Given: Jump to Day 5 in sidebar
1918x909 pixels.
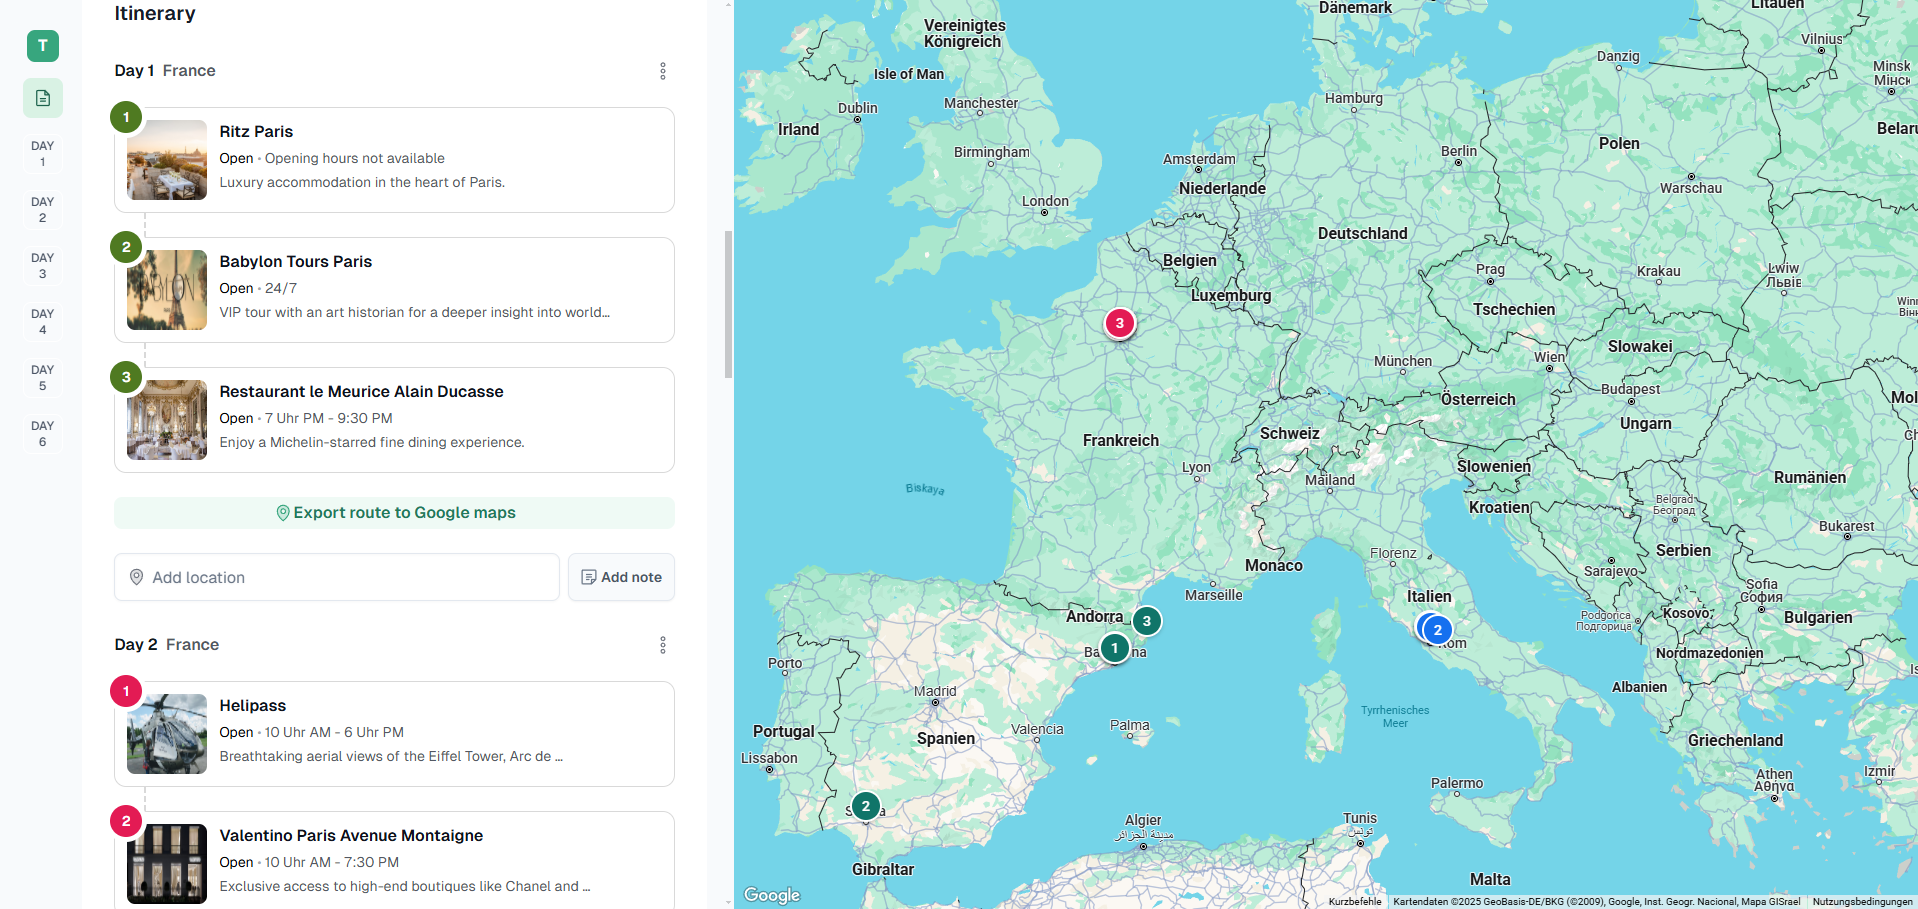Looking at the screenshot, I should pyautogui.click(x=42, y=378).
